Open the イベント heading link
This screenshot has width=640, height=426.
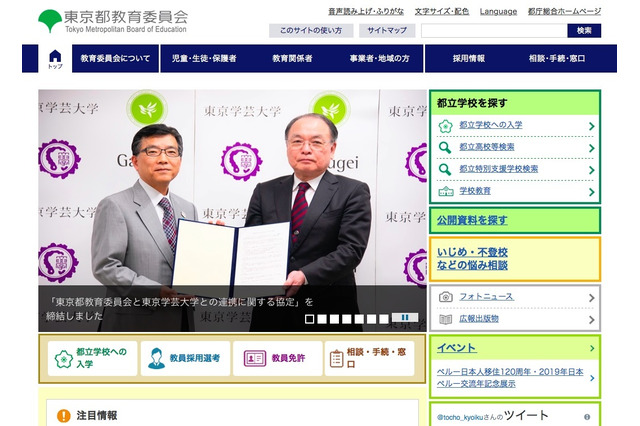456,348
